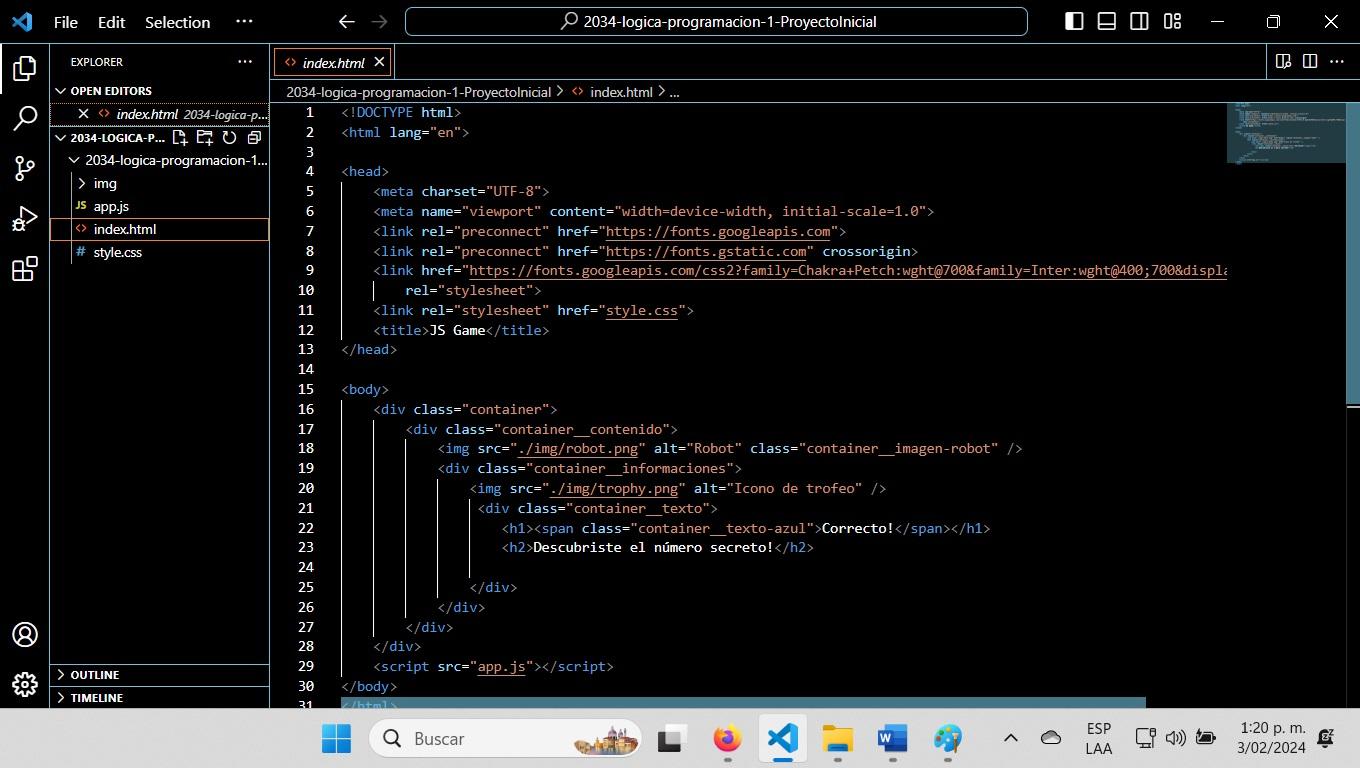Open Explorer views and more actions menu
Image resolution: width=1360 pixels, height=768 pixels.
tap(245, 62)
